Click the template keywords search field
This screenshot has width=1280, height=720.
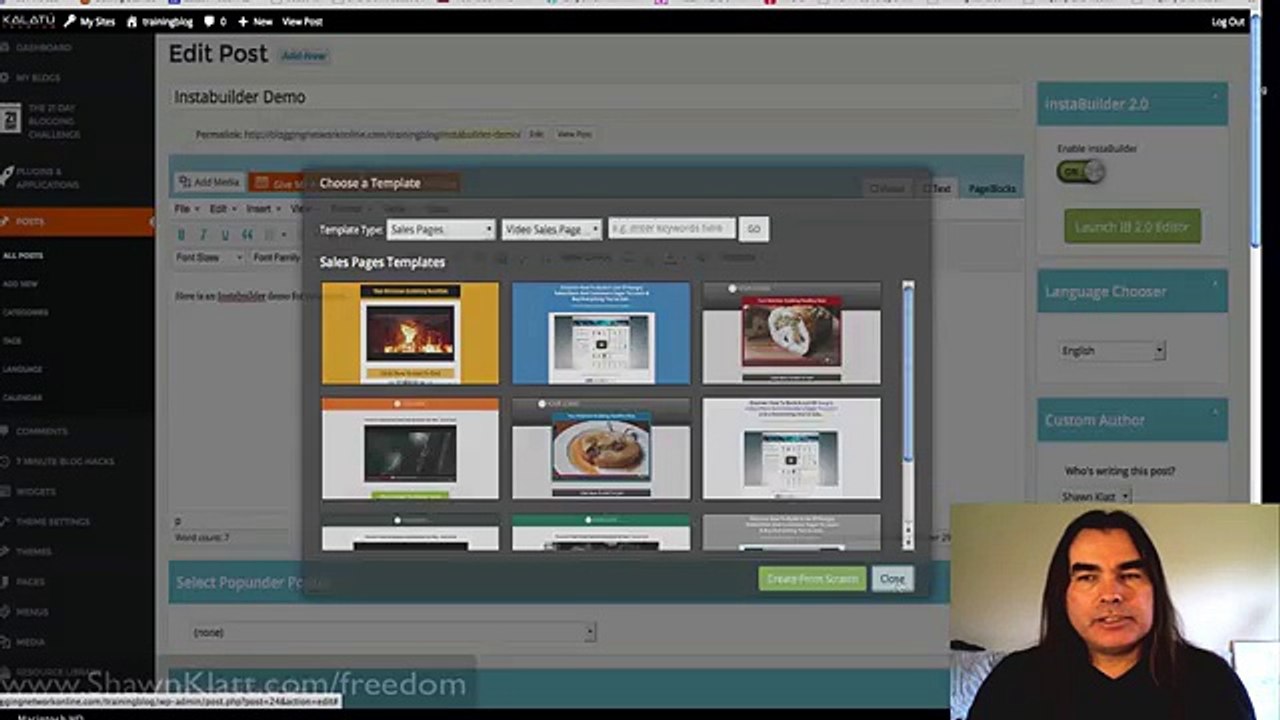[x=672, y=229]
